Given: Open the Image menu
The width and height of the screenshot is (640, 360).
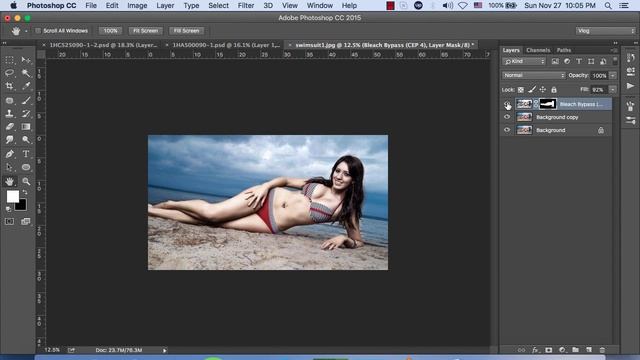Looking at the screenshot, I should (x=137, y=6).
